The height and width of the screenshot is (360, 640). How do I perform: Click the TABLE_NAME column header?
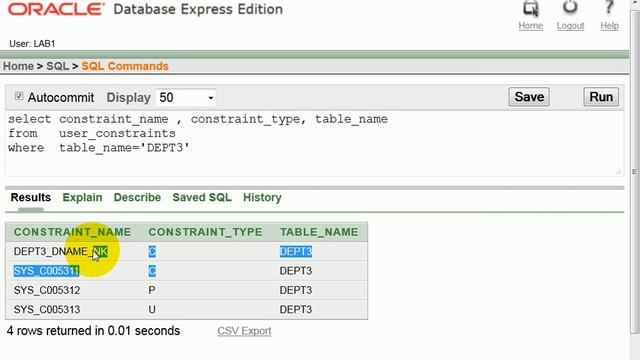tap(319, 232)
